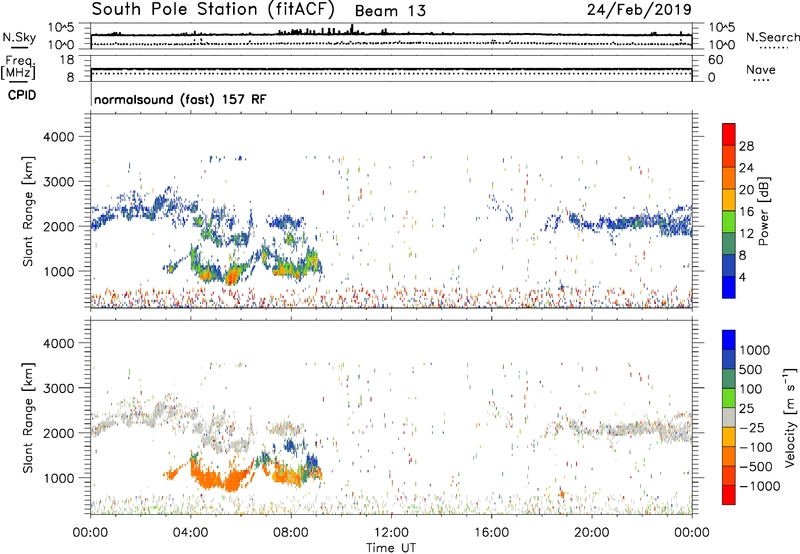
Task: Click the "08:00" time tick label
Action: [291, 533]
